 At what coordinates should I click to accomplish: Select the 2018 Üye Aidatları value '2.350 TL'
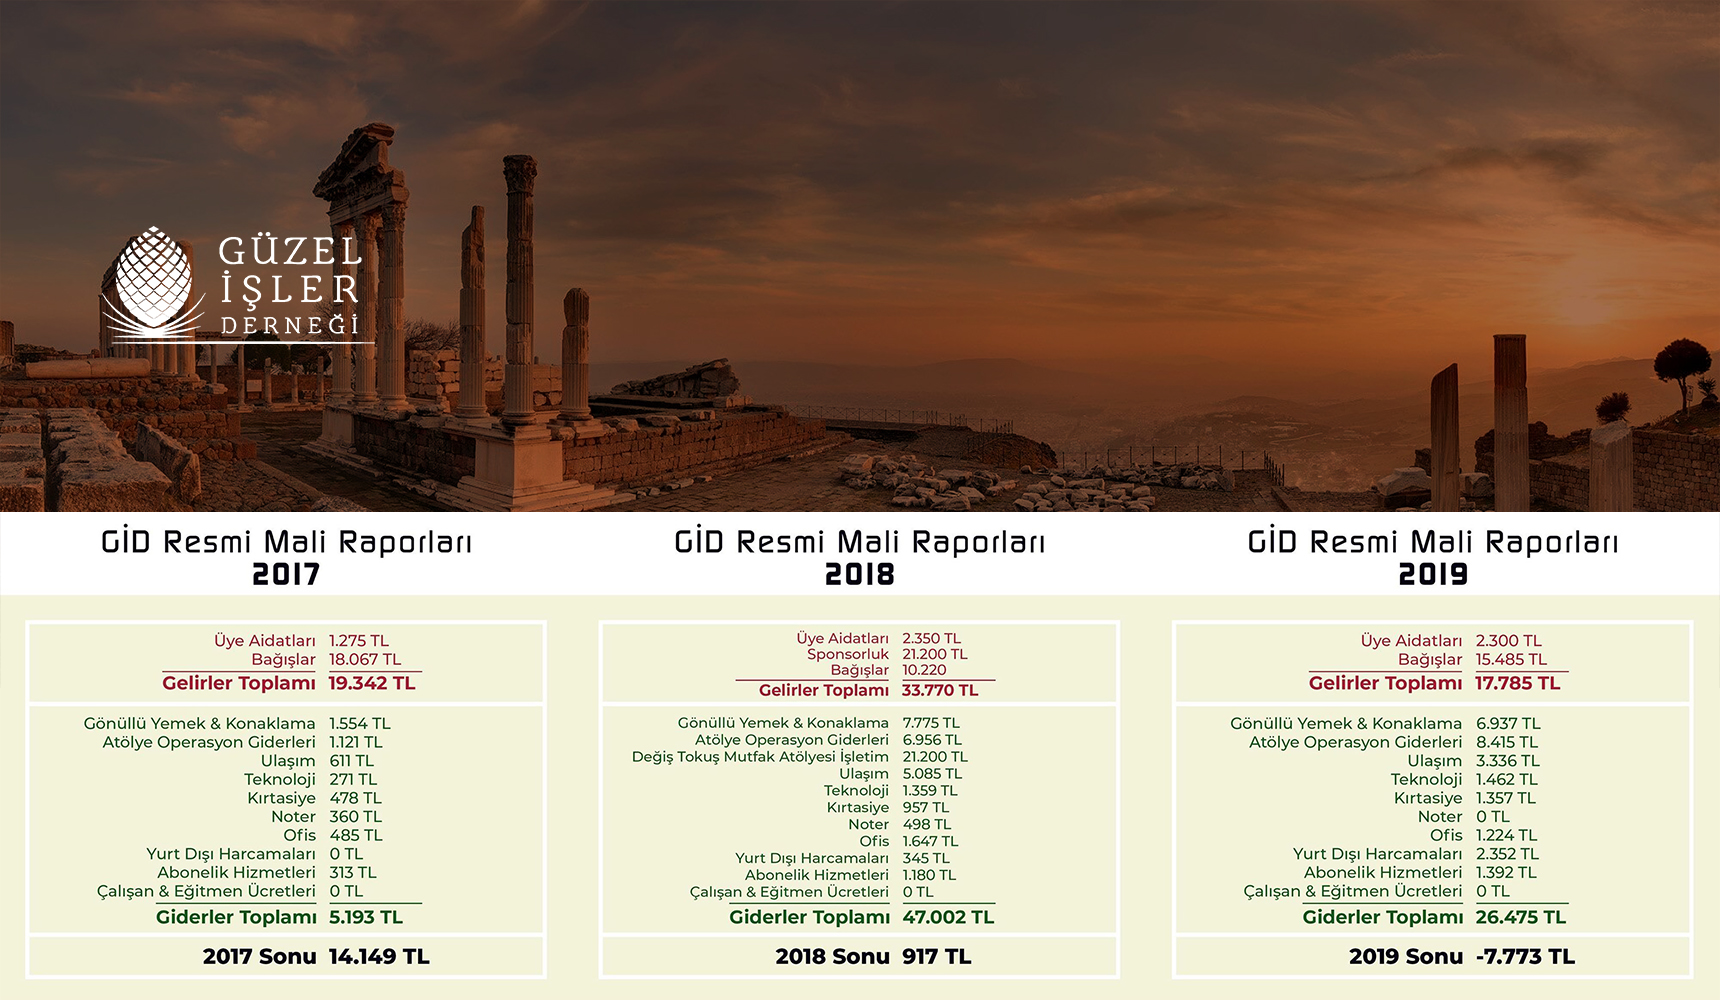pos(932,639)
